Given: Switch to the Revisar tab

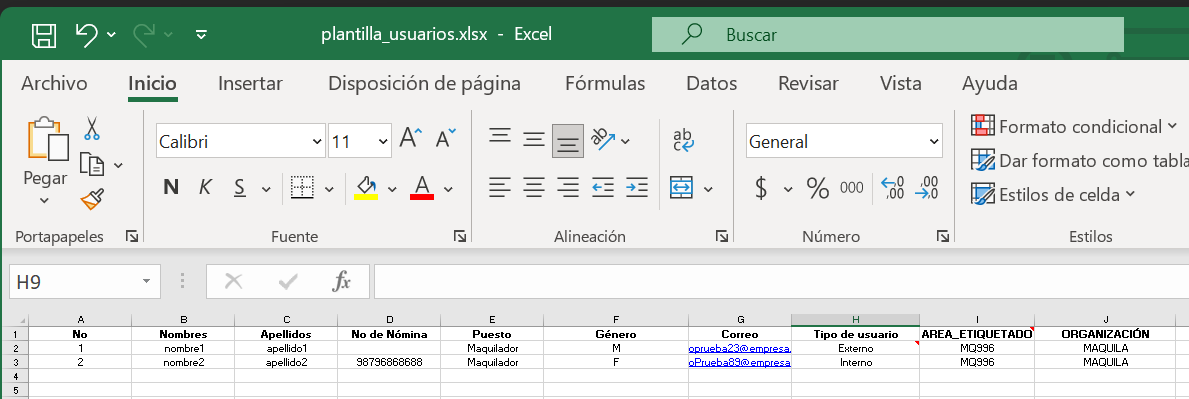Looking at the screenshot, I should tap(808, 83).
